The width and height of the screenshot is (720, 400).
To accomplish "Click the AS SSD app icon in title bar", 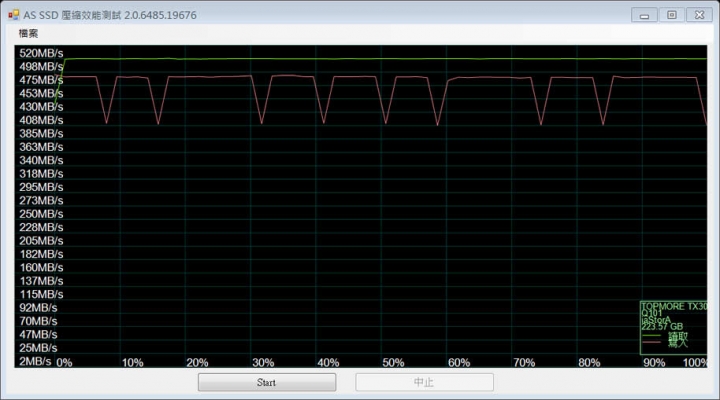I will (x=13, y=15).
